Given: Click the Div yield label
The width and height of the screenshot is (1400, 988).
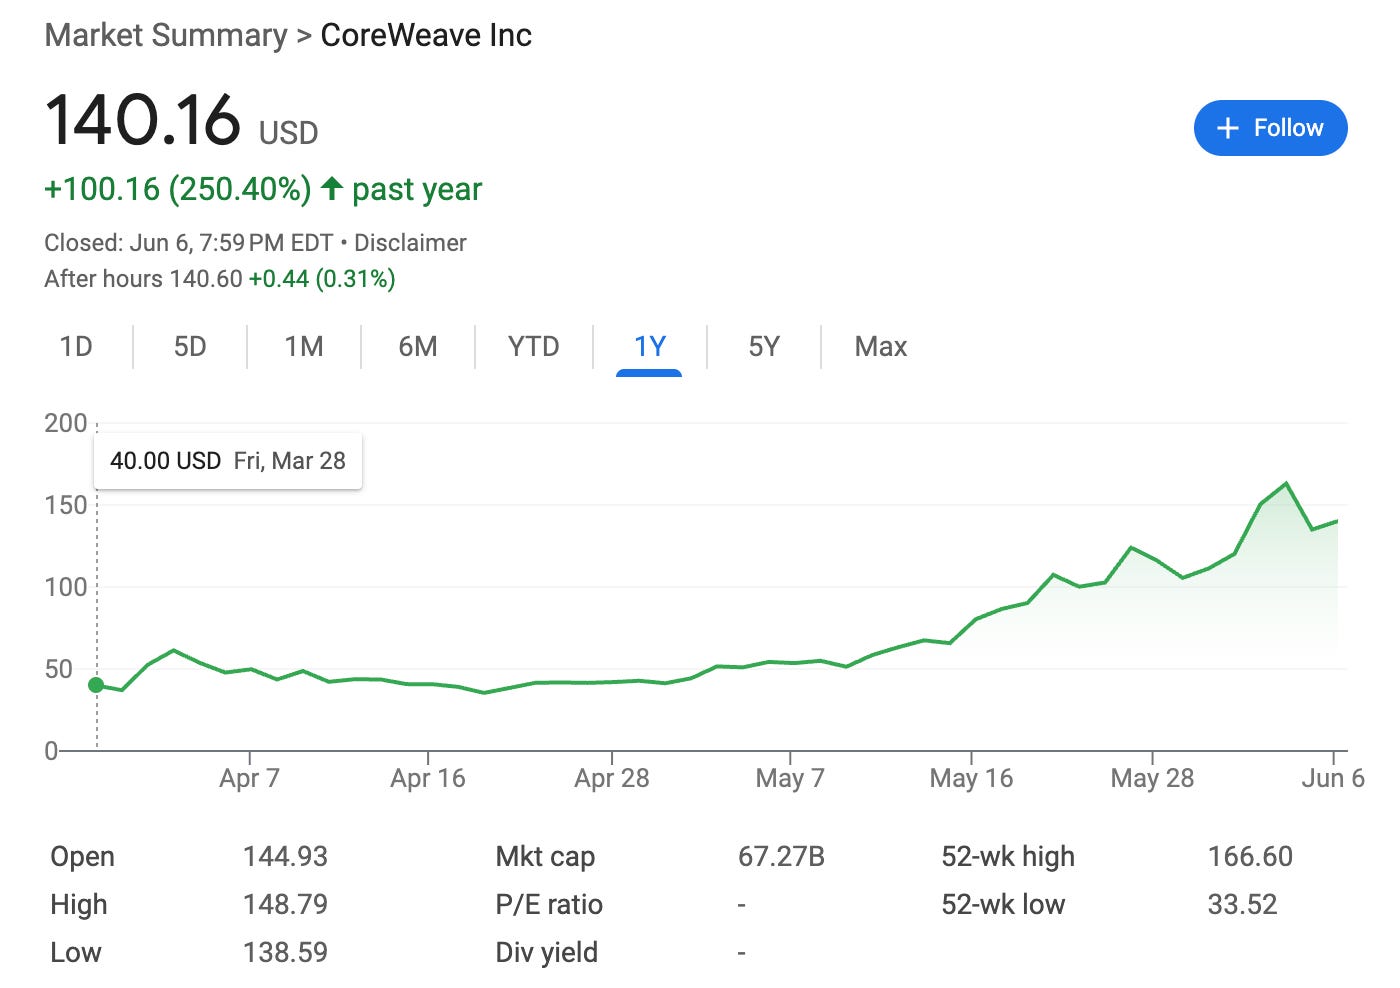Looking at the screenshot, I should [x=546, y=953].
